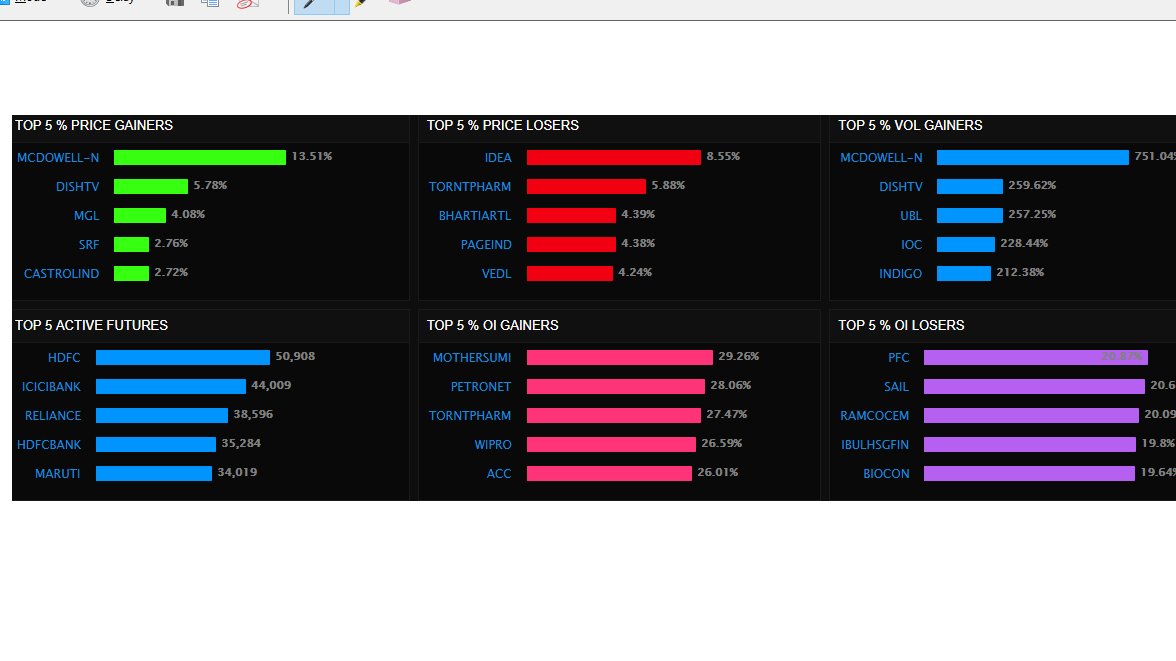Click the red bar beside PAGEIND
Screen dimensions: 1176x661
[571, 245]
